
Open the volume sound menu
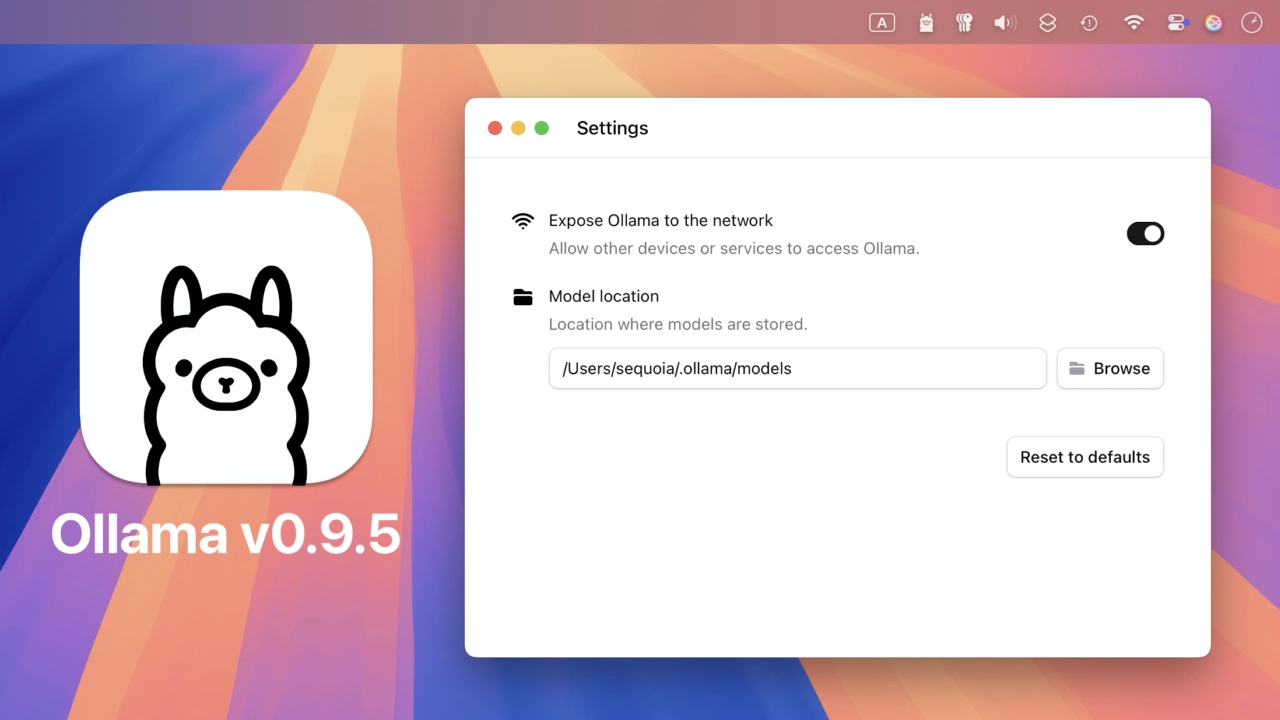point(1005,23)
